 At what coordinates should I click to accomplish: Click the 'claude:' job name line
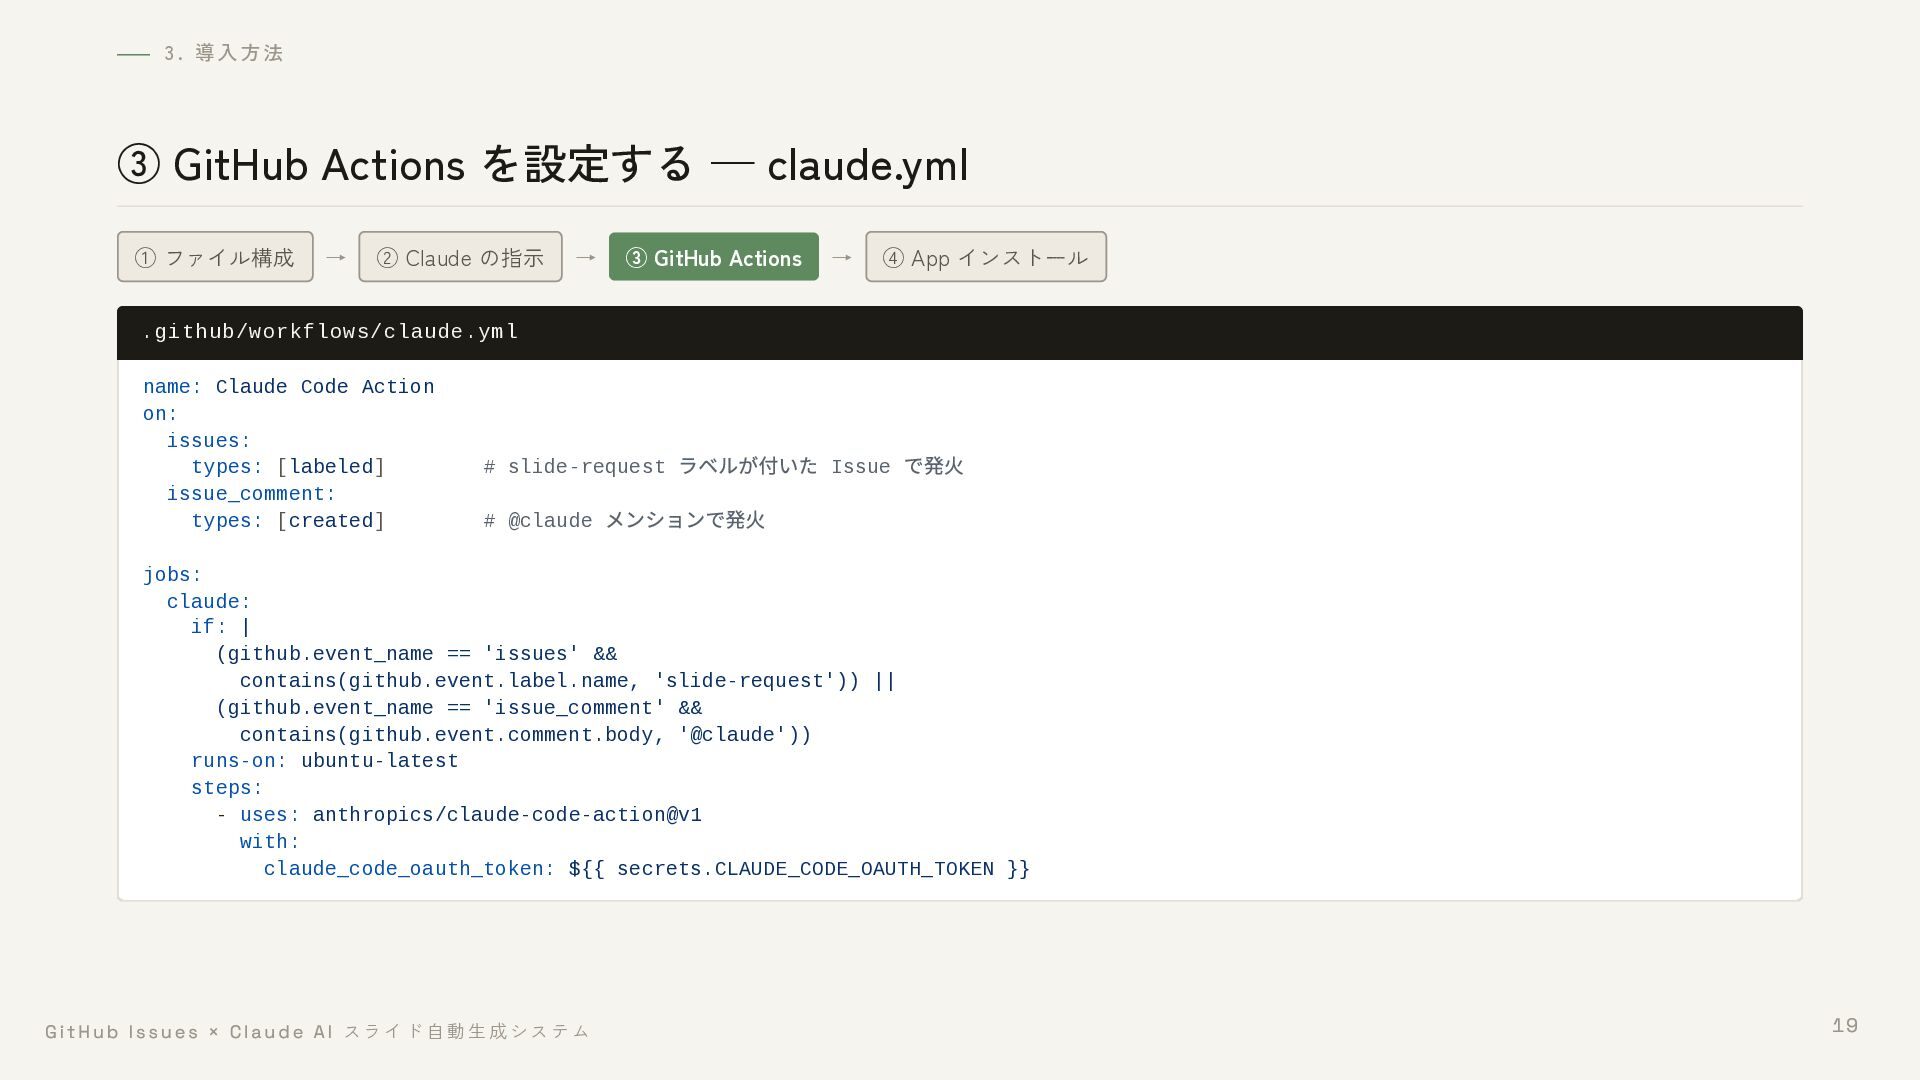coord(209,602)
